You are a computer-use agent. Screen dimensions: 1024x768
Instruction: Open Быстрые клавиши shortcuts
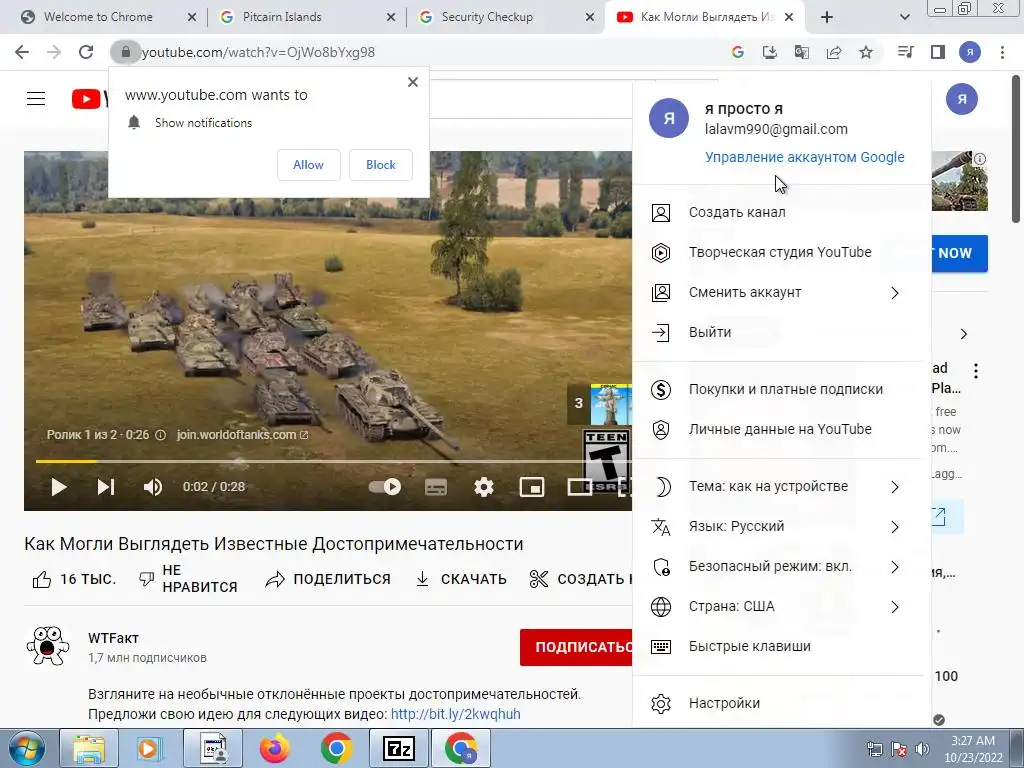tap(782, 647)
